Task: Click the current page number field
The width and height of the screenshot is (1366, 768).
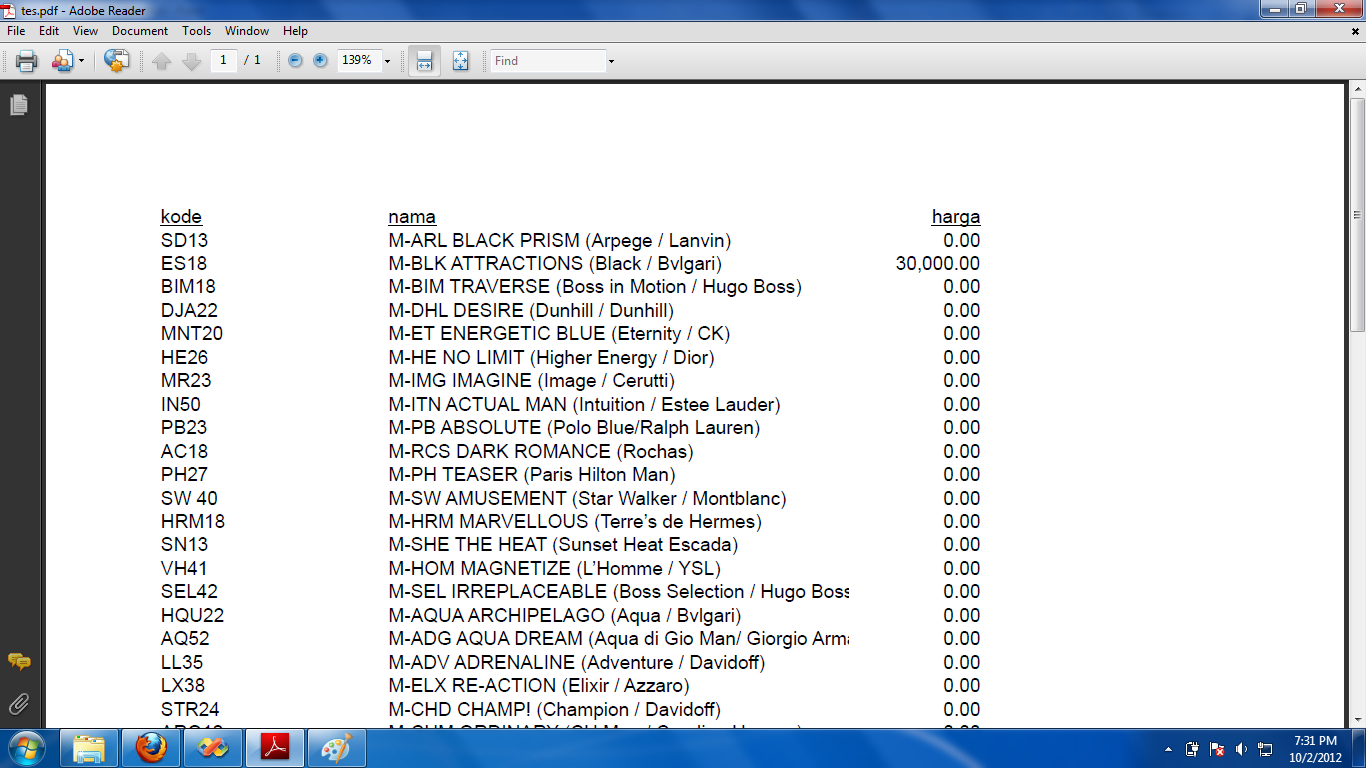Action: tap(223, 61)
